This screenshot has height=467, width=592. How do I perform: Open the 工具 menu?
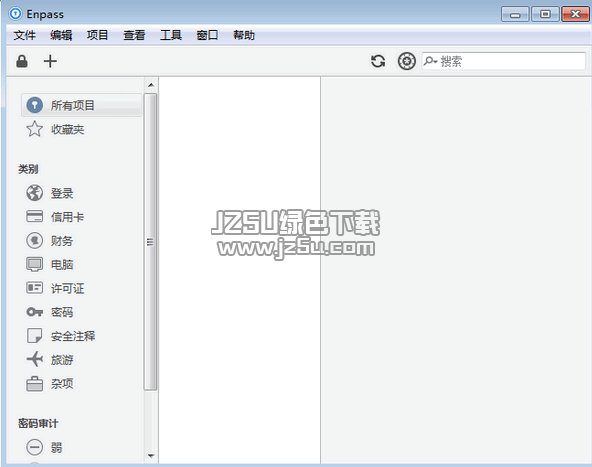(x=171, y=35)
